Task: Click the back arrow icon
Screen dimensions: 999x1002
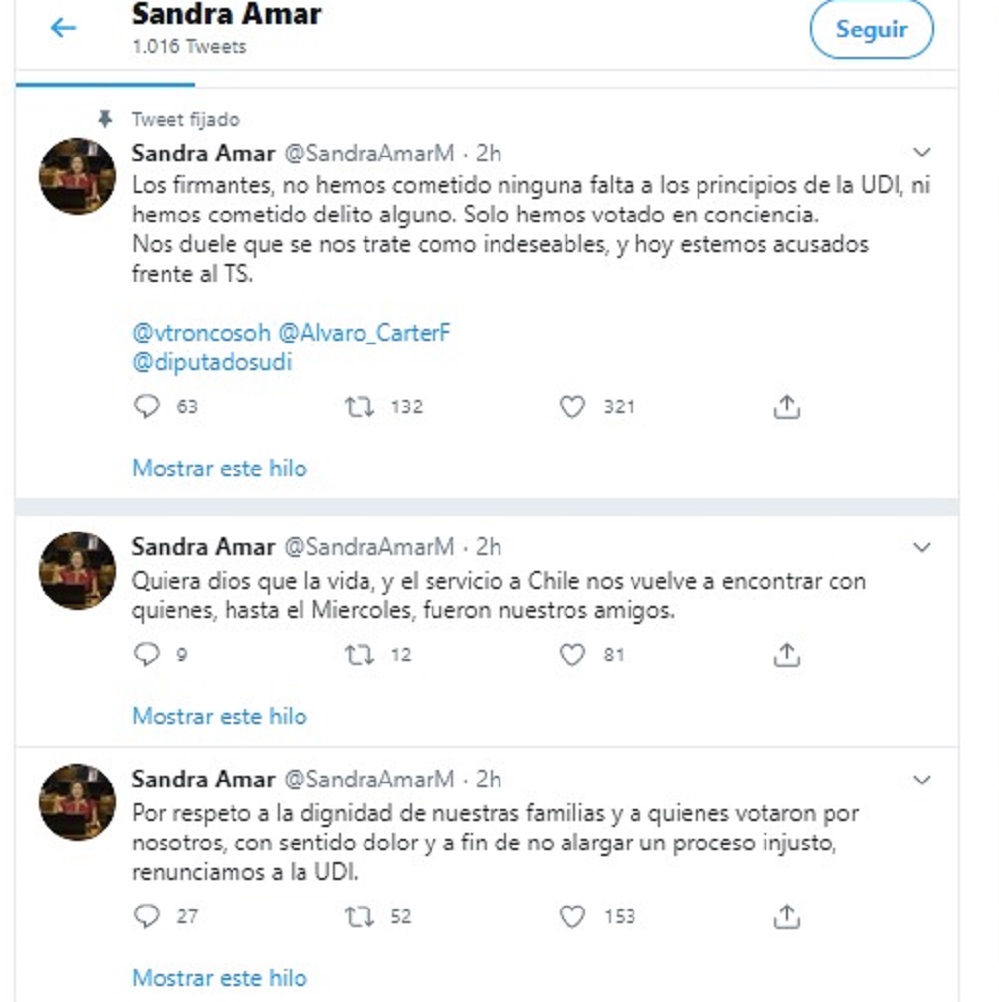Action: 63,28
